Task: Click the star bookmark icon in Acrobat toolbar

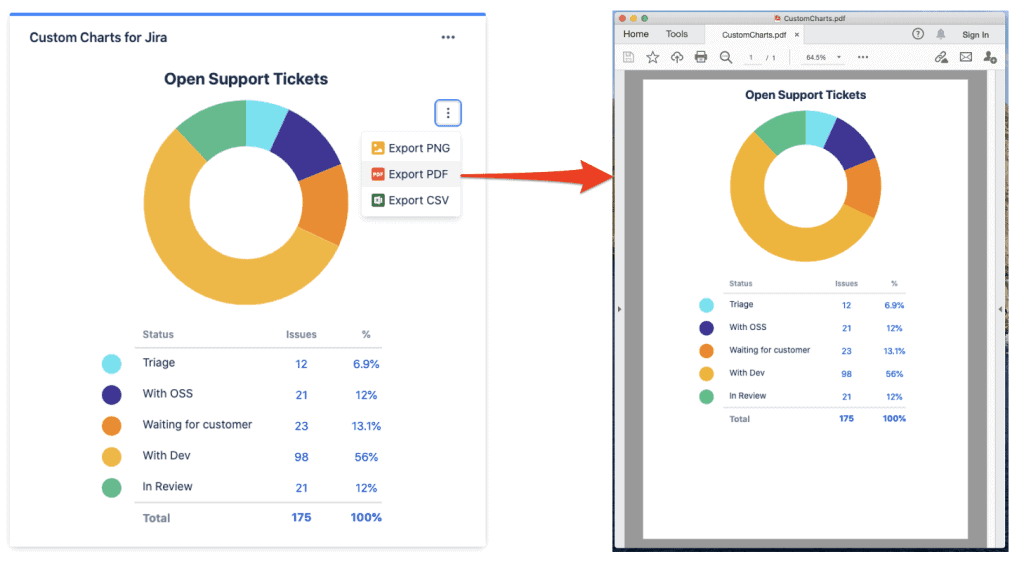Action: [653, 57]
